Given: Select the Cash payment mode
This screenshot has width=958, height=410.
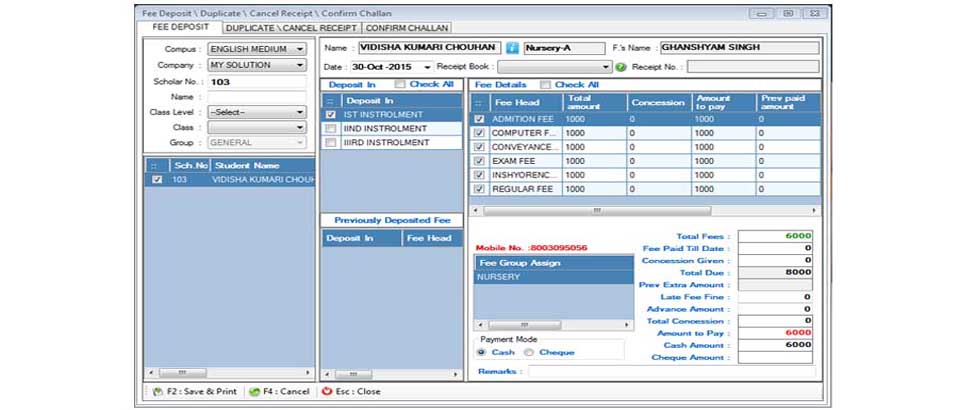Looking at the screenshot, I should (x=481, y=353).
